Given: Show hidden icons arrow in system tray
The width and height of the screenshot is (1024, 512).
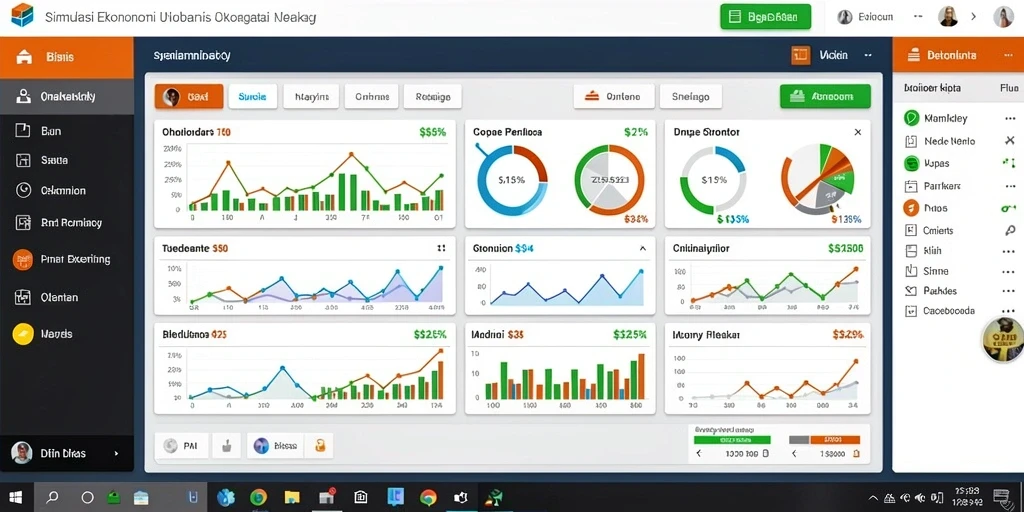Looking at the screenshot, I should point(874,498).
